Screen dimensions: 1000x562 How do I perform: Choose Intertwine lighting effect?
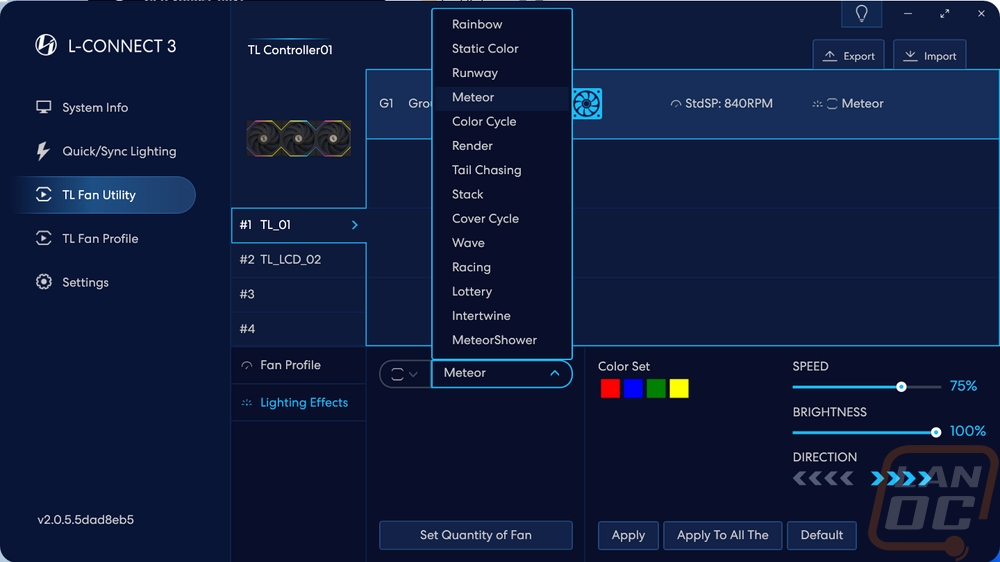501,315
